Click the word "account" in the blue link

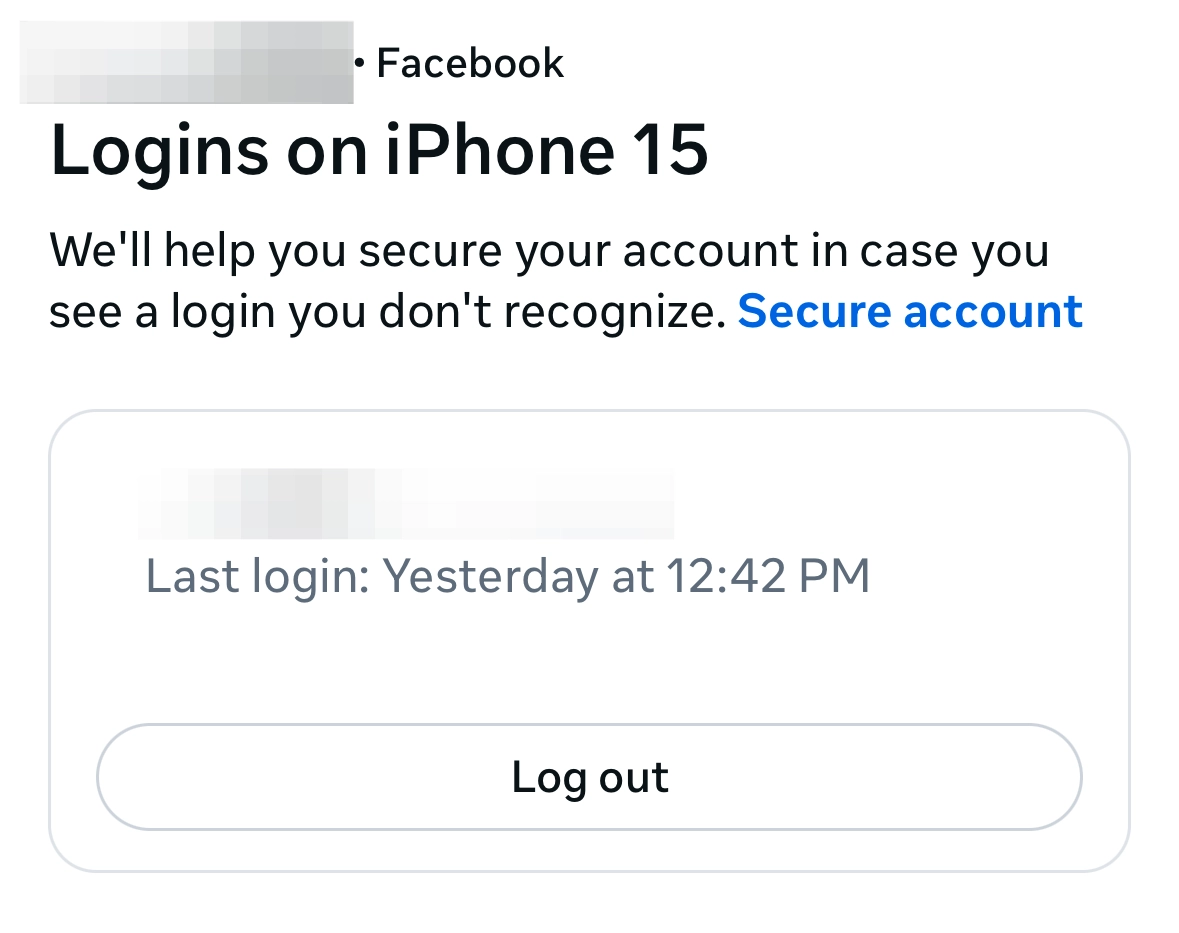[x=993, y=312]
